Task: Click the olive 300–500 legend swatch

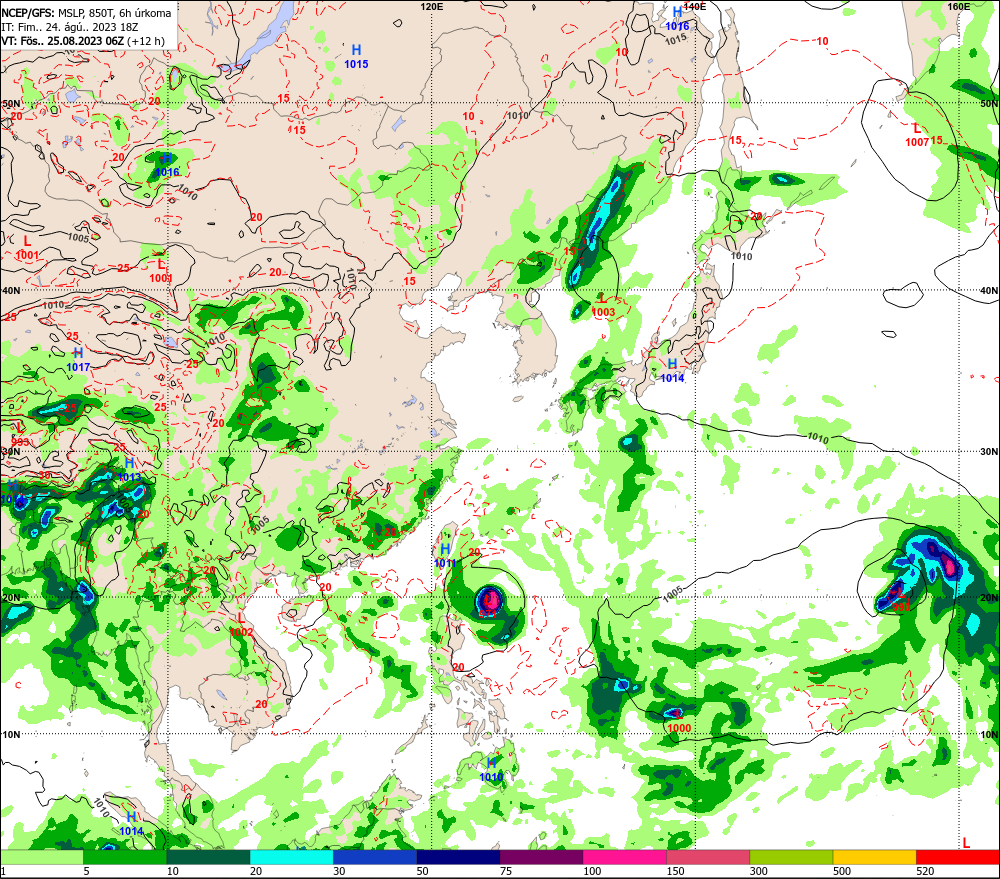Action: pyautogui.click(x=791, y=857)
